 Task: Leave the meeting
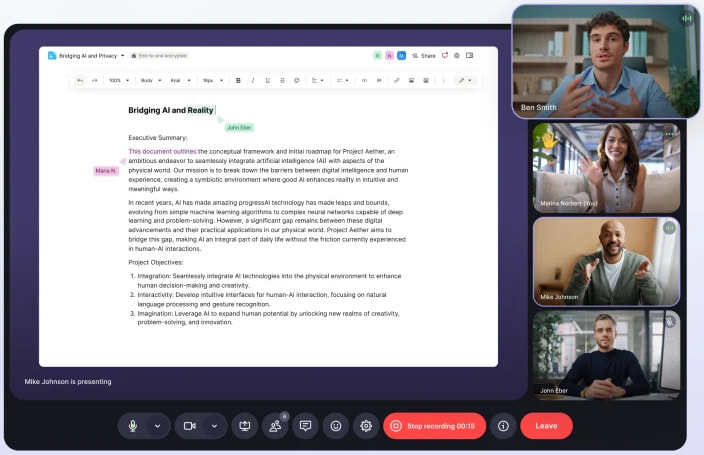[x=546, y=426]
